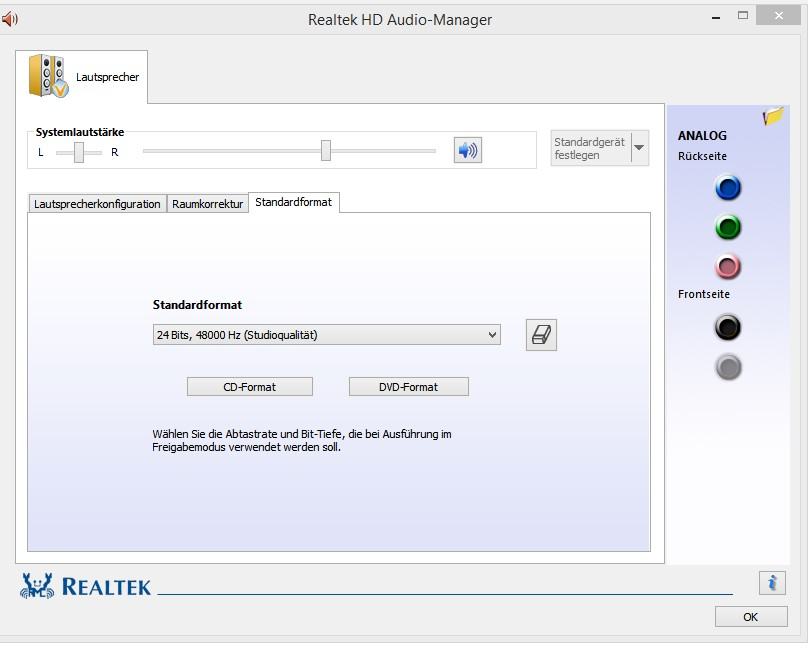Viewport: 808px width, 648px height.
Task: Click the gray front audio jack
Action: point(728,367)
